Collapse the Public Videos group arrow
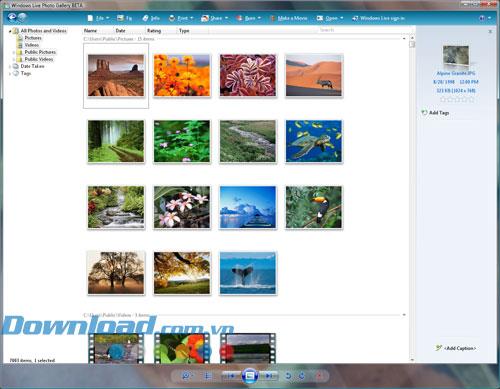Viewport: 500px width, 389px height. pos(404,315)
